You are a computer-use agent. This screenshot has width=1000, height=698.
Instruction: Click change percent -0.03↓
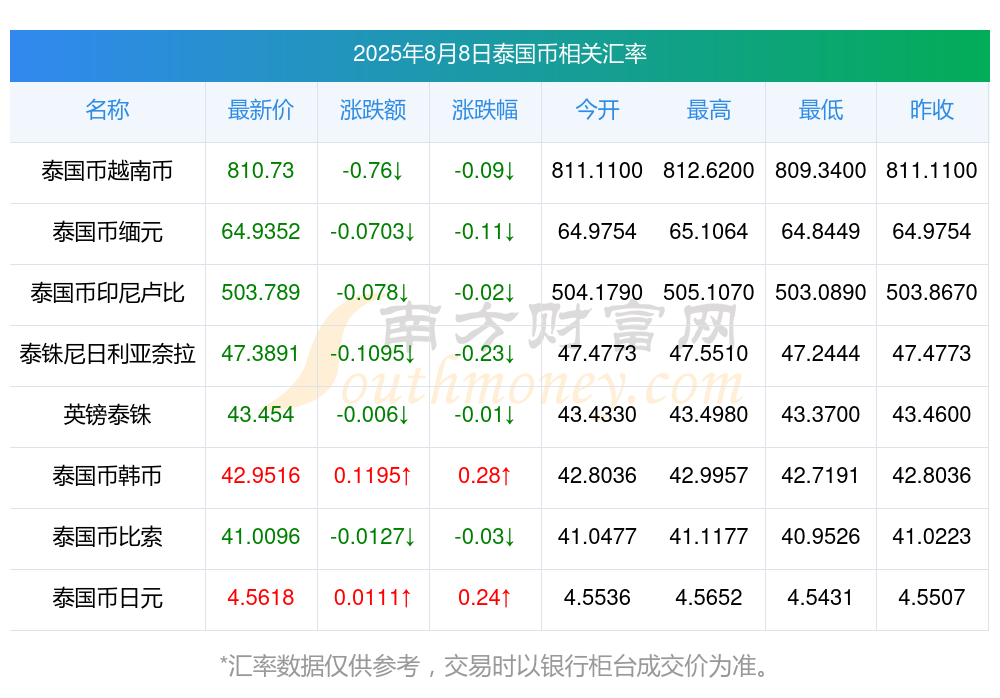[x=485, y=537]
